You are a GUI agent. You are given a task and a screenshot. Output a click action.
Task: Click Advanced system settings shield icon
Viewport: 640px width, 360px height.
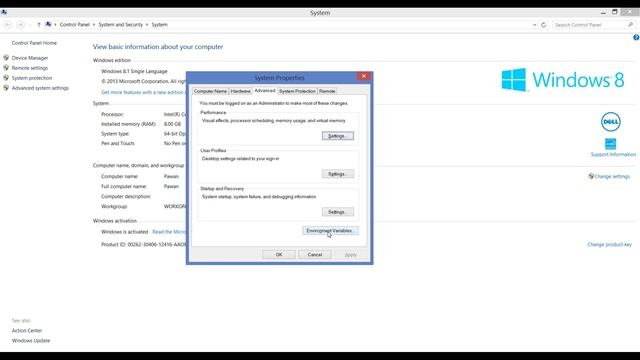click(6, 88)
